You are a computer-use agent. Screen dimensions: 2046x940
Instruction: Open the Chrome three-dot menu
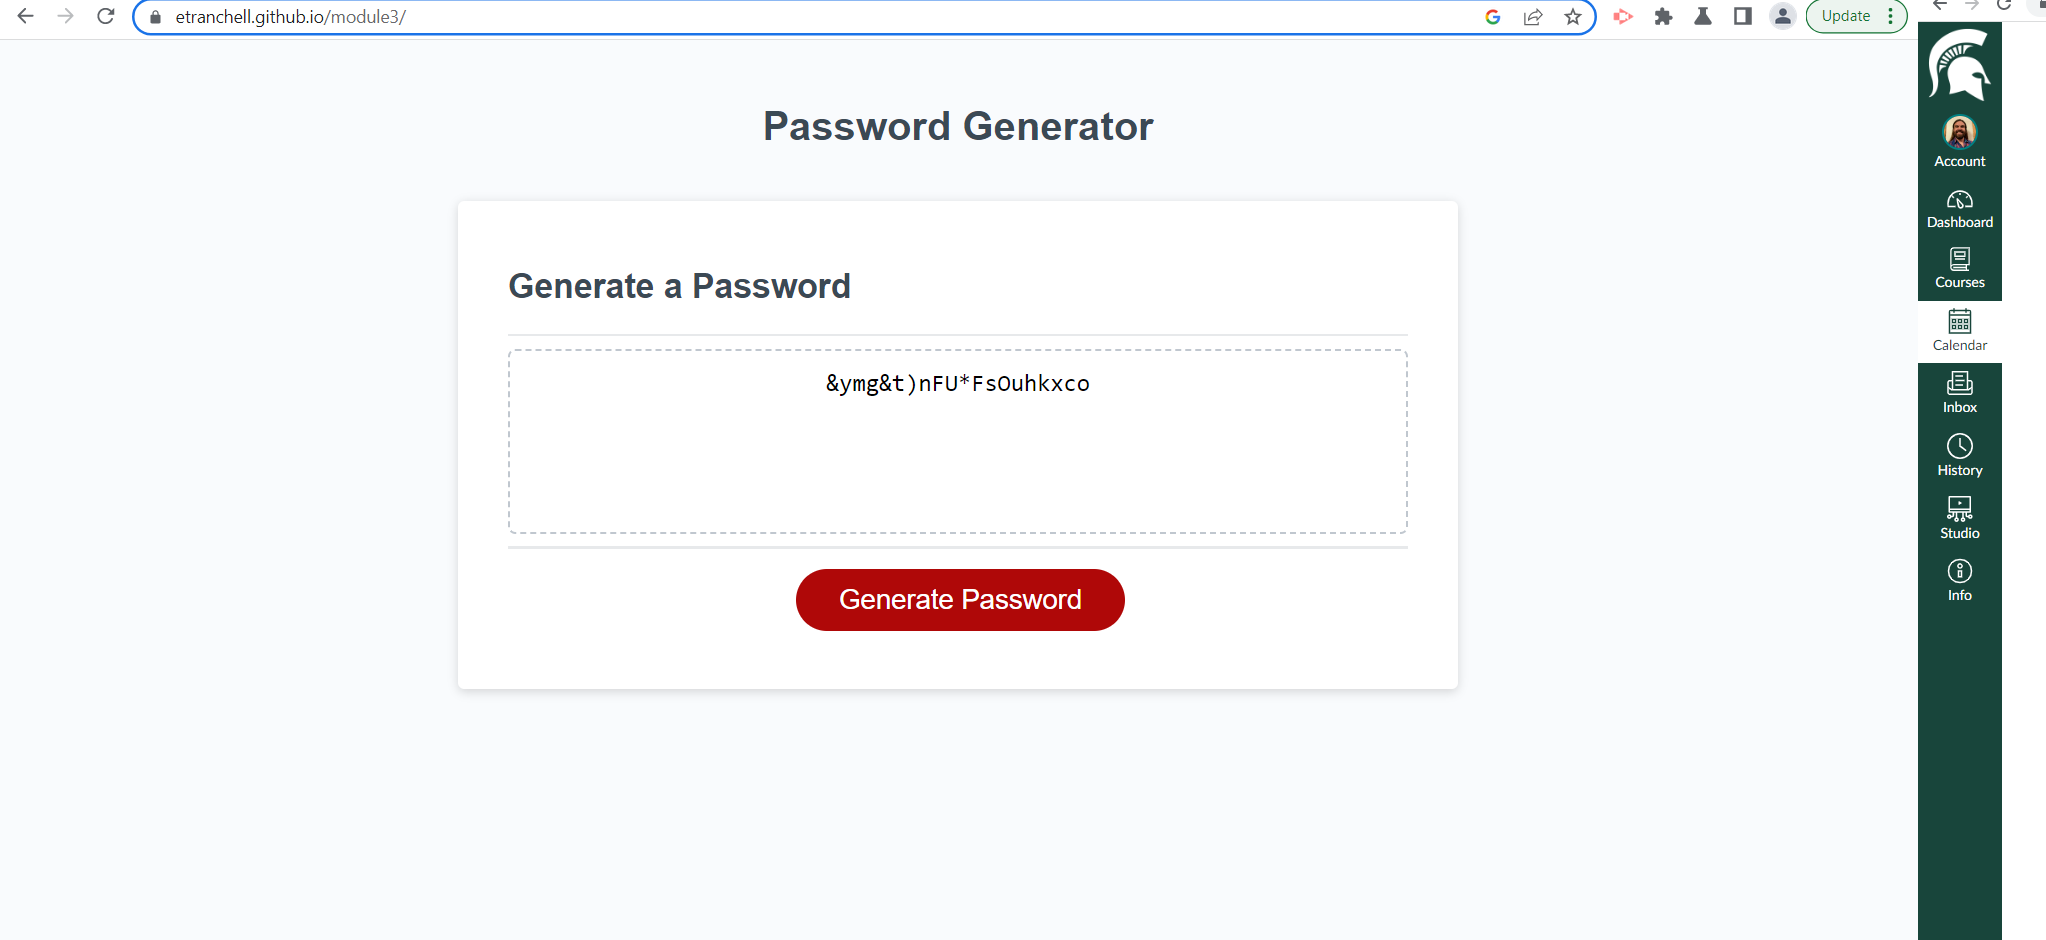[1890, 16]
